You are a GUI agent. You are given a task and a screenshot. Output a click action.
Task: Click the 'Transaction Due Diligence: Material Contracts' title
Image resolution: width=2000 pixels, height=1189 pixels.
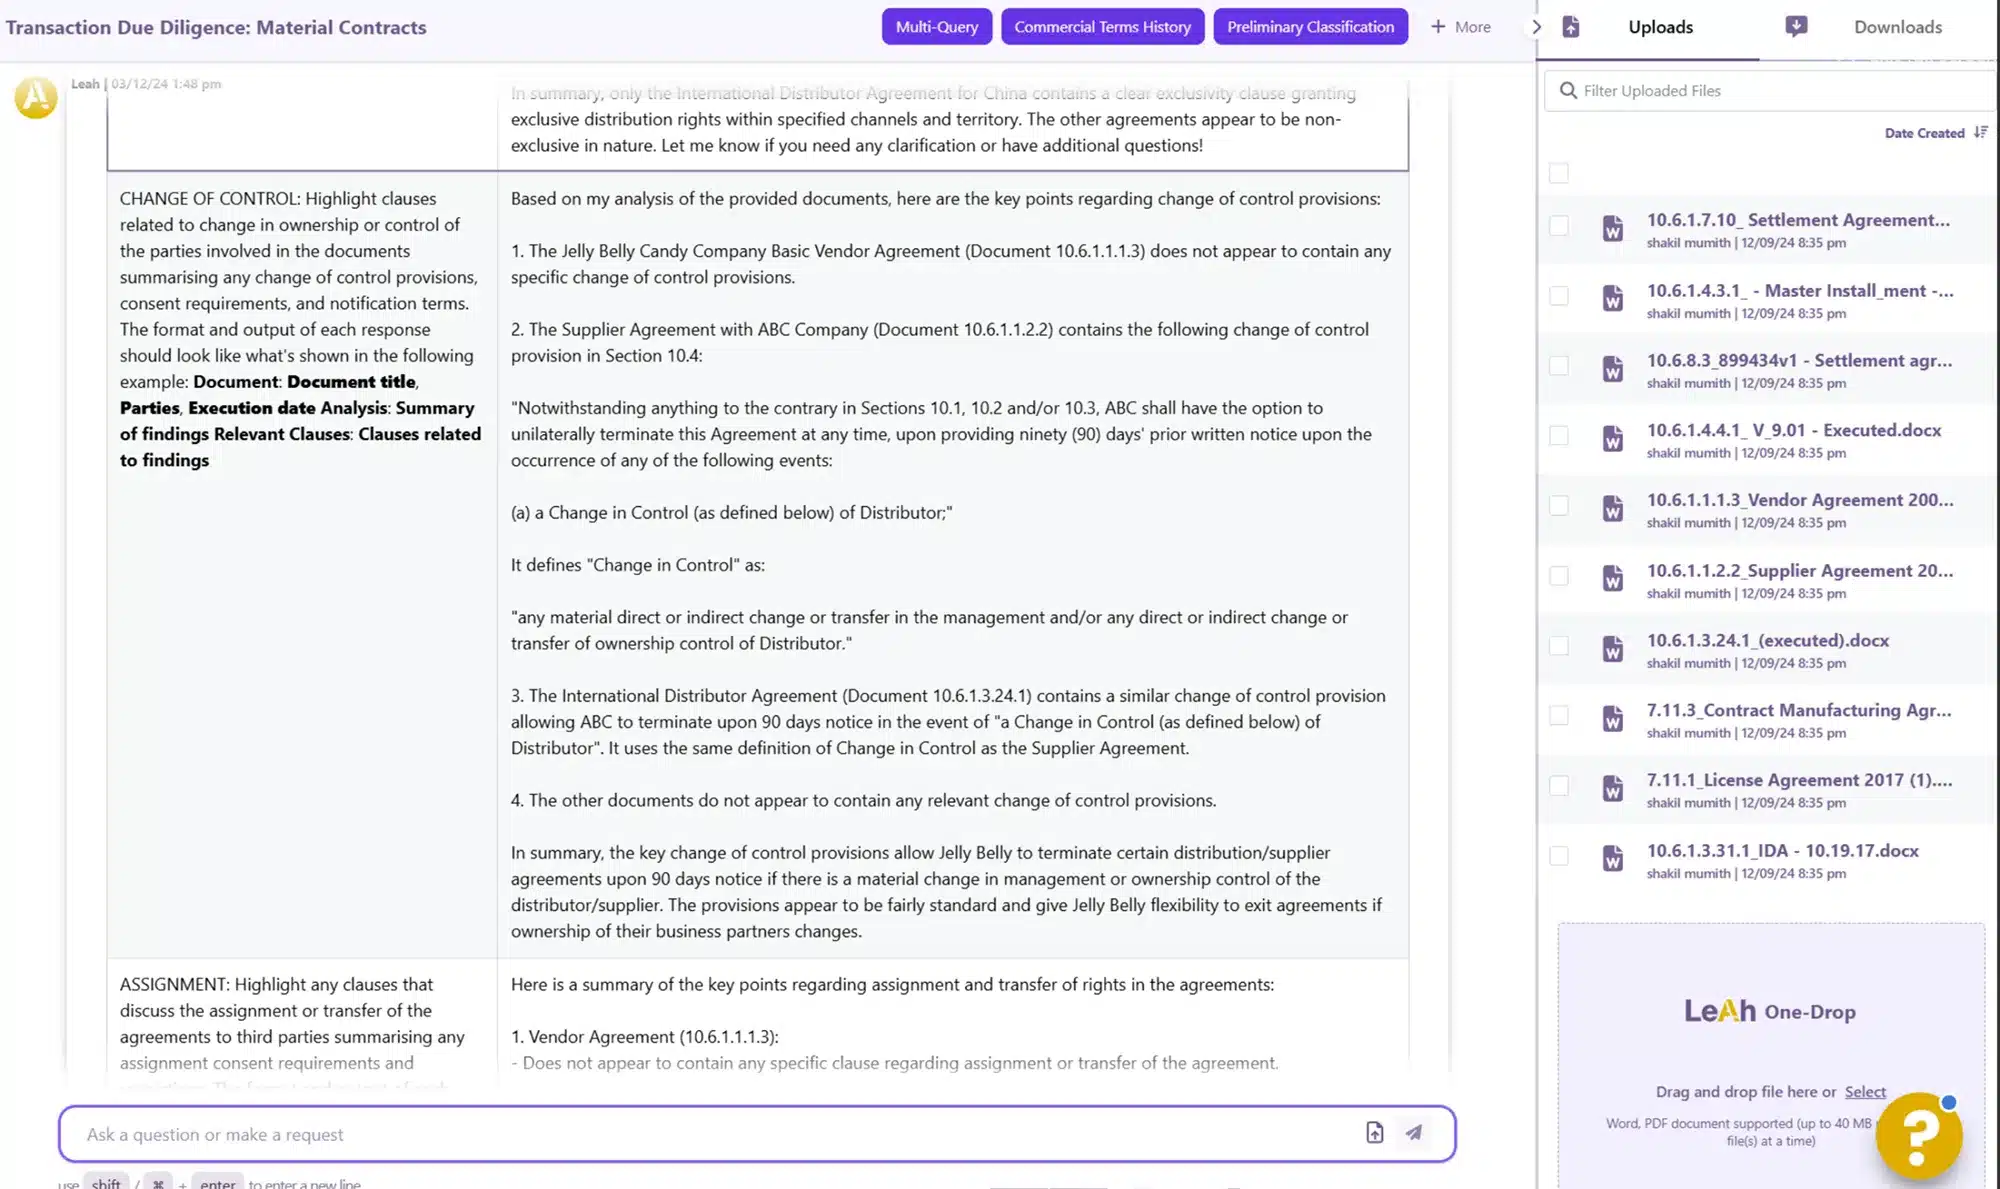point(216,27)
